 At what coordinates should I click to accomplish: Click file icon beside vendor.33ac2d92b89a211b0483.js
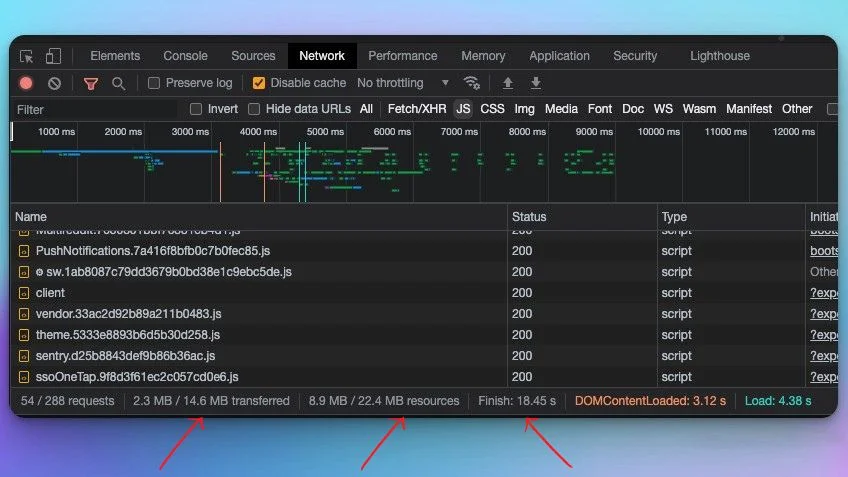(x=24, y=314)
